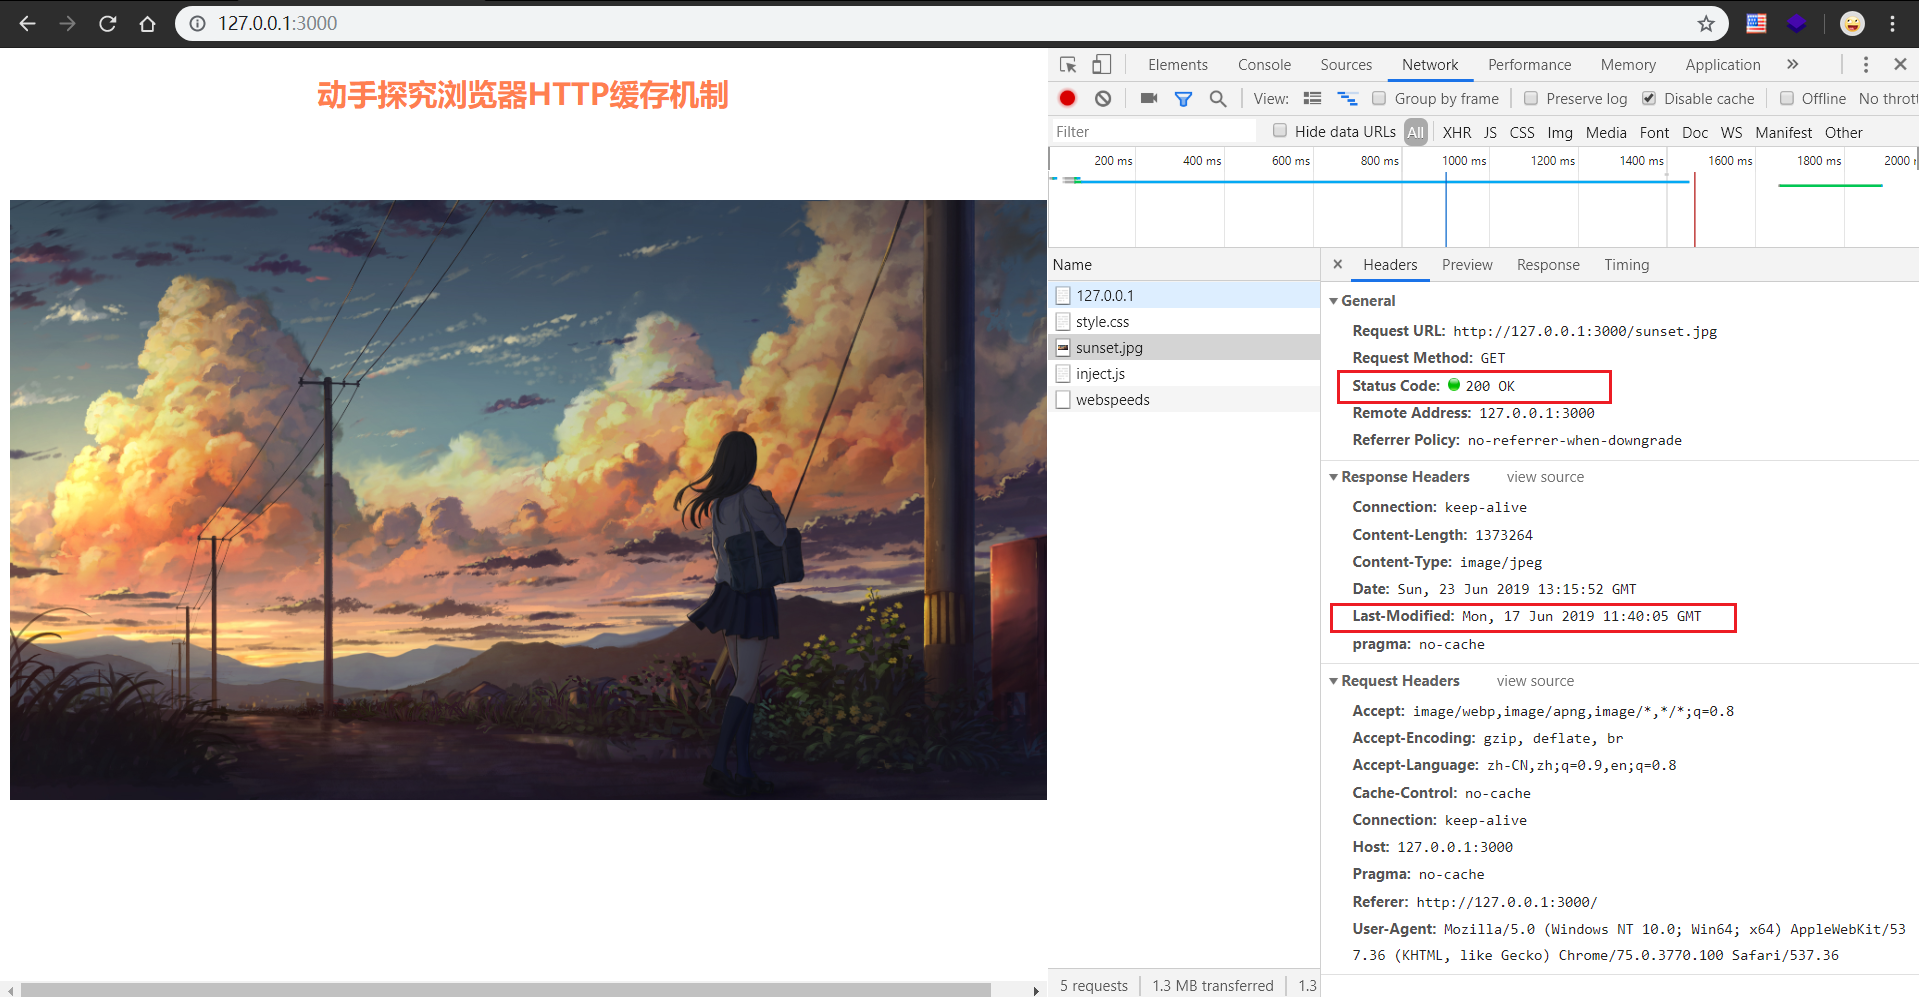Go back with the browser back arrow

pyautogui.click(x=28, y=23)
